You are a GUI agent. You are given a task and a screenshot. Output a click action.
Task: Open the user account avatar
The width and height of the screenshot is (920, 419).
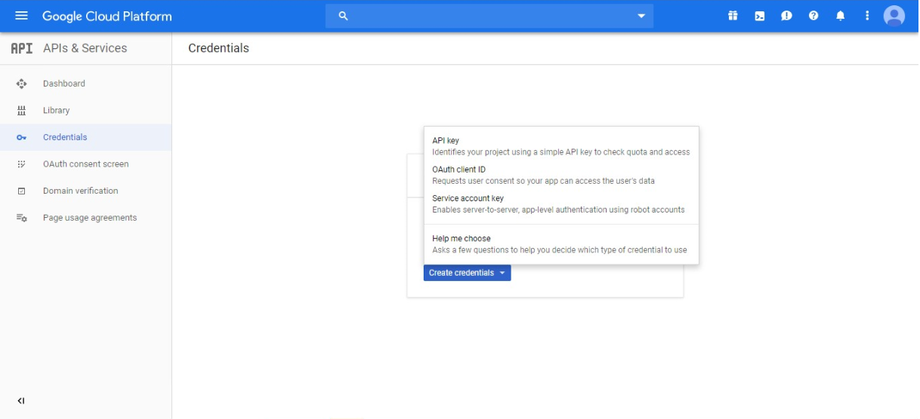(894, 16)
